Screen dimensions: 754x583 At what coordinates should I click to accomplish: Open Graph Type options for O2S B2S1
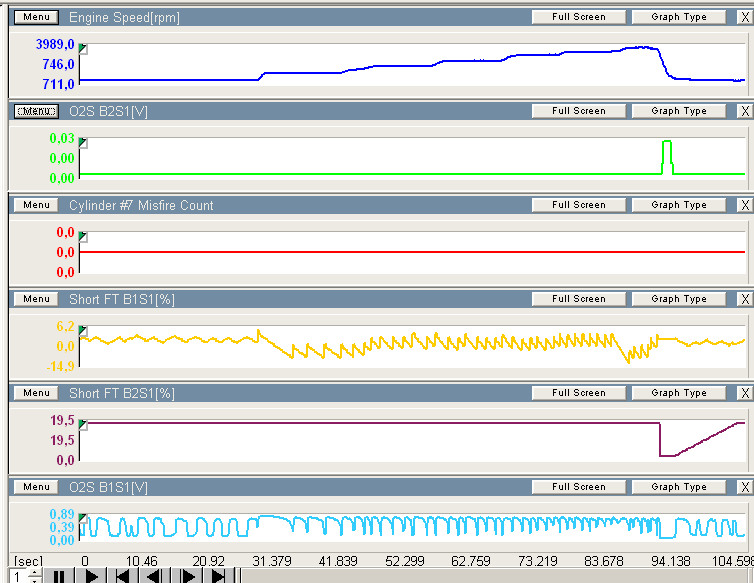pos(679,111)
